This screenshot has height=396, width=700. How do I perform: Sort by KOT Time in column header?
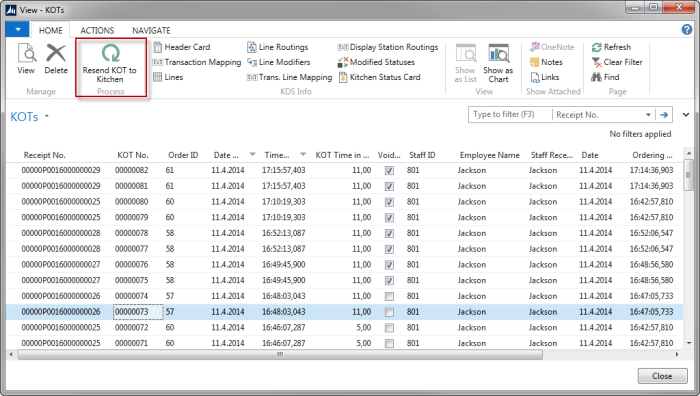(x=342, y=155)
